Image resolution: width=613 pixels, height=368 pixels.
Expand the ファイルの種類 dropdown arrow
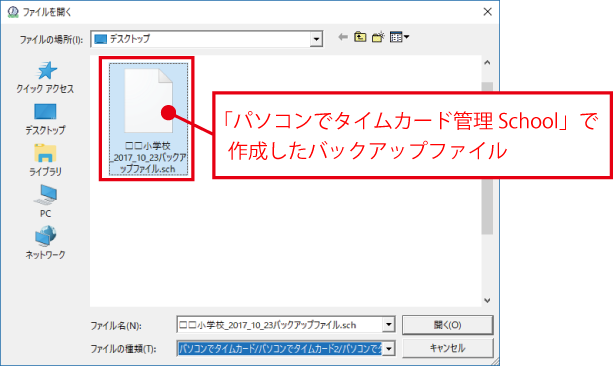coord(389,348)
